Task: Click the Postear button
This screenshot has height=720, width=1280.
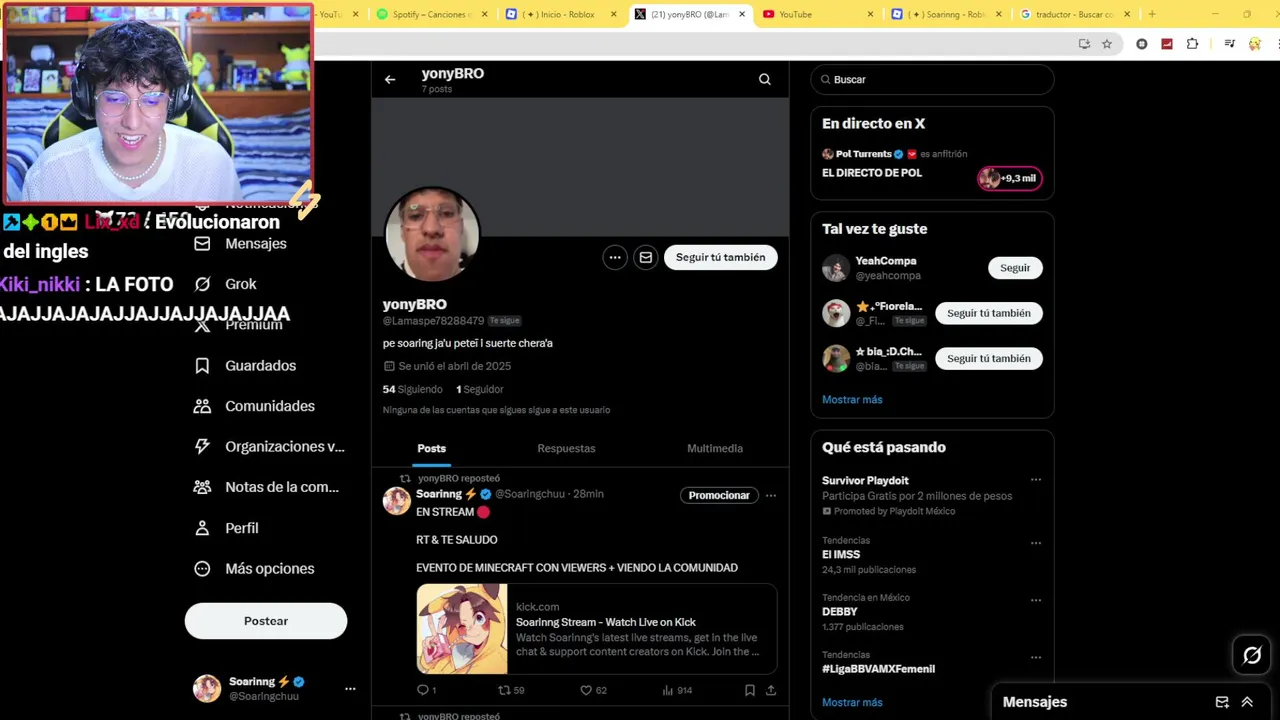Action: 266,621
